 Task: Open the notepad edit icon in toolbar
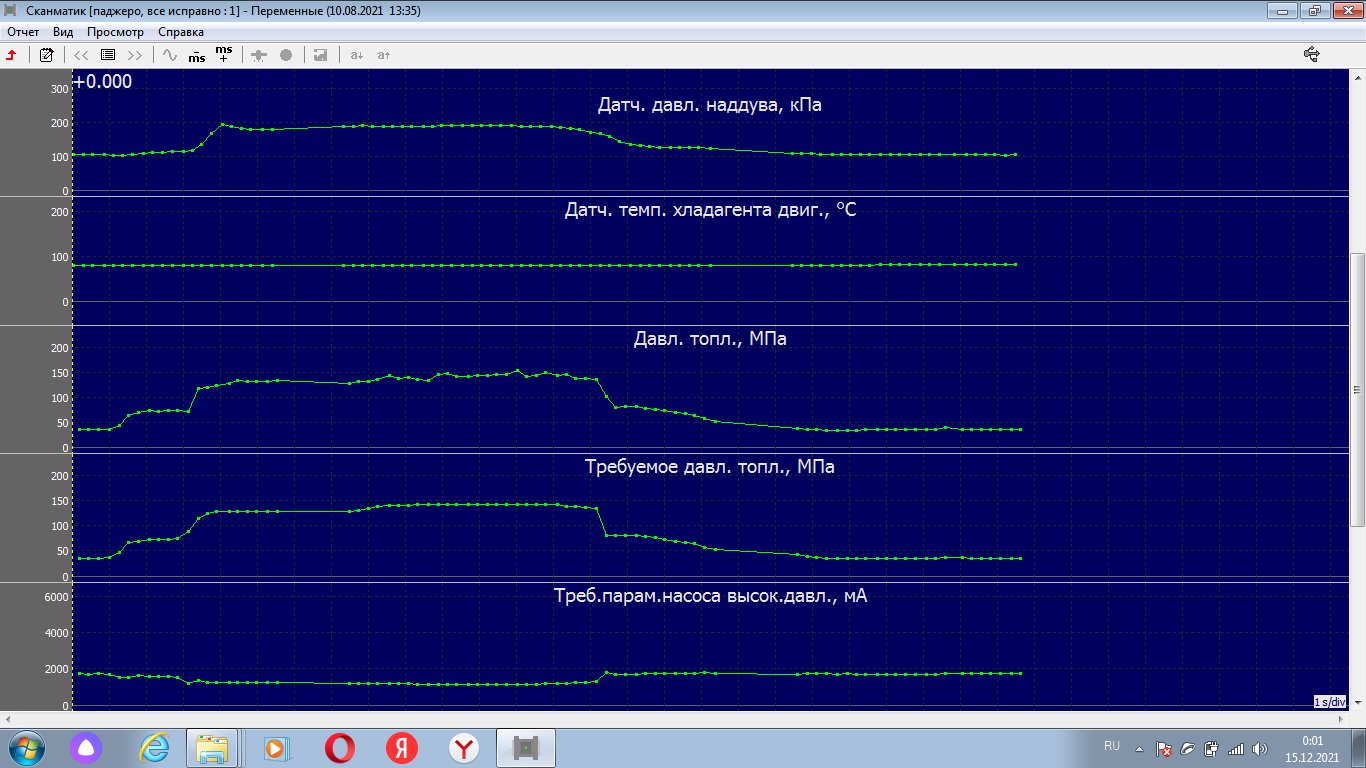[46, 55]
